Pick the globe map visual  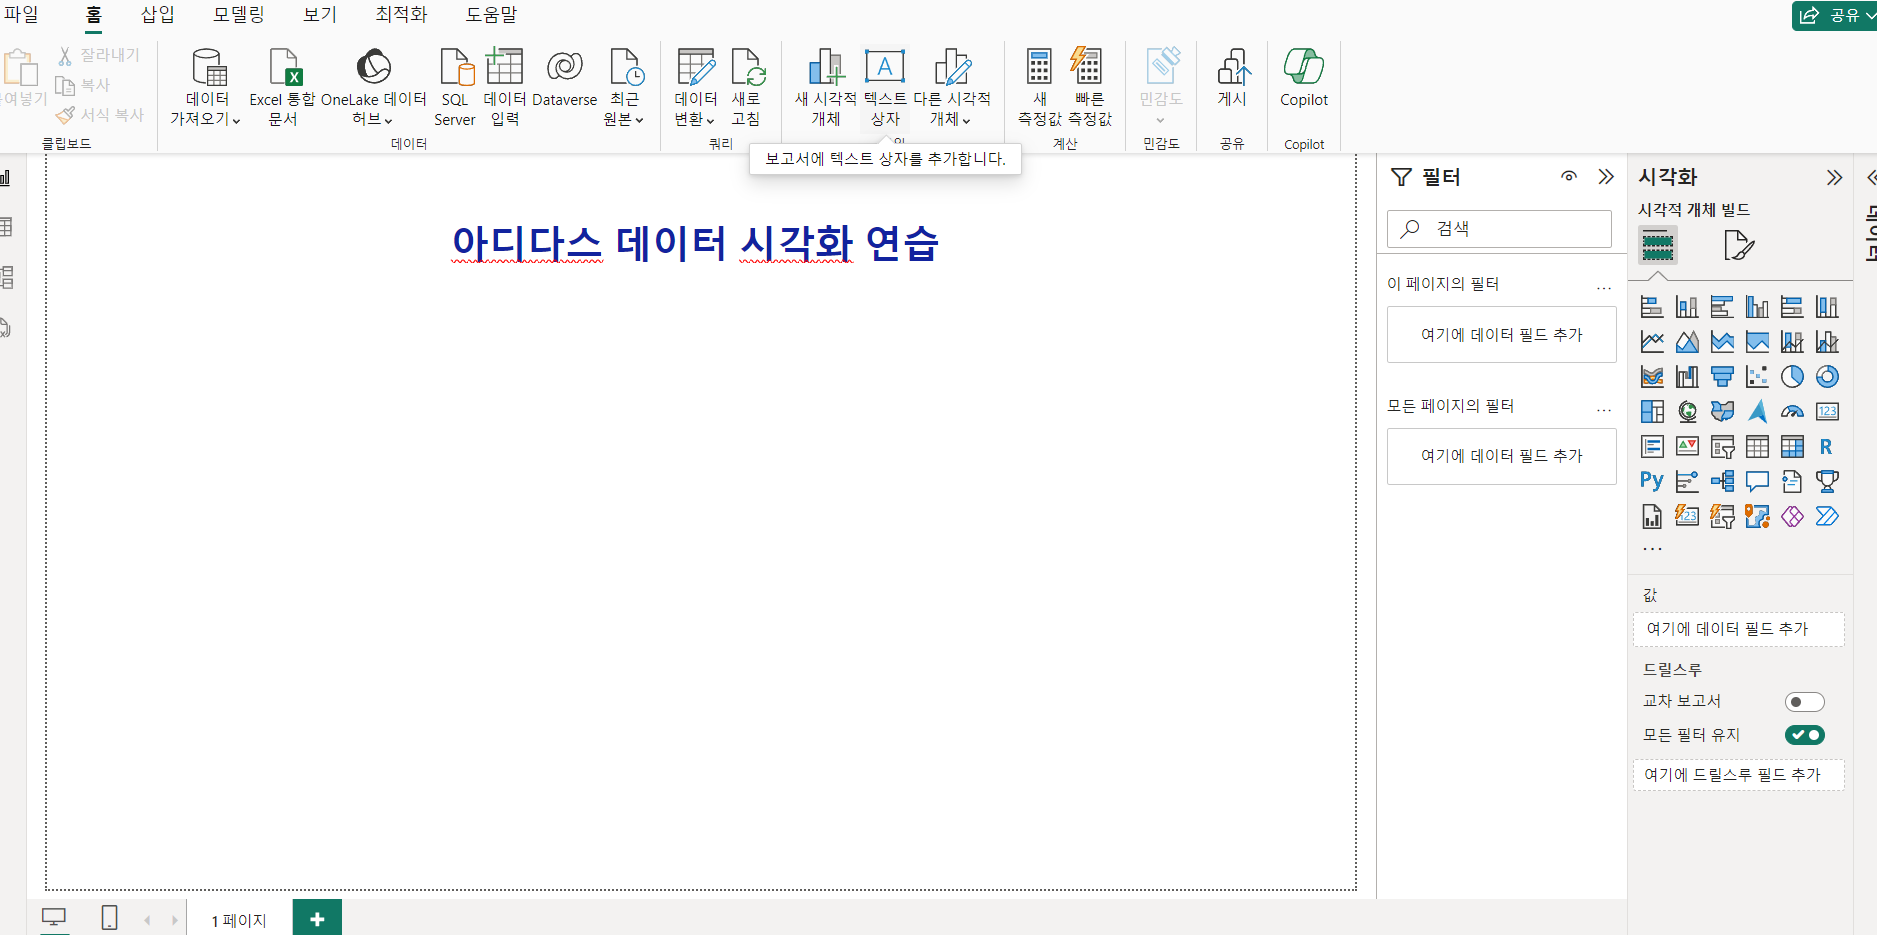click(x=1687, y=412)
